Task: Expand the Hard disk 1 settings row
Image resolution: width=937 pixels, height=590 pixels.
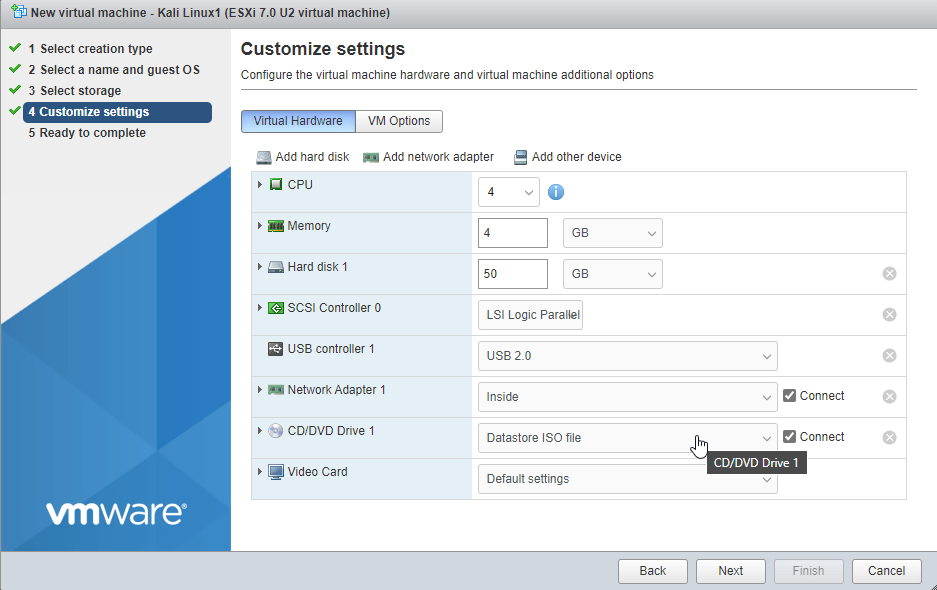Action: pyautogui.click(x=261, y=267)
